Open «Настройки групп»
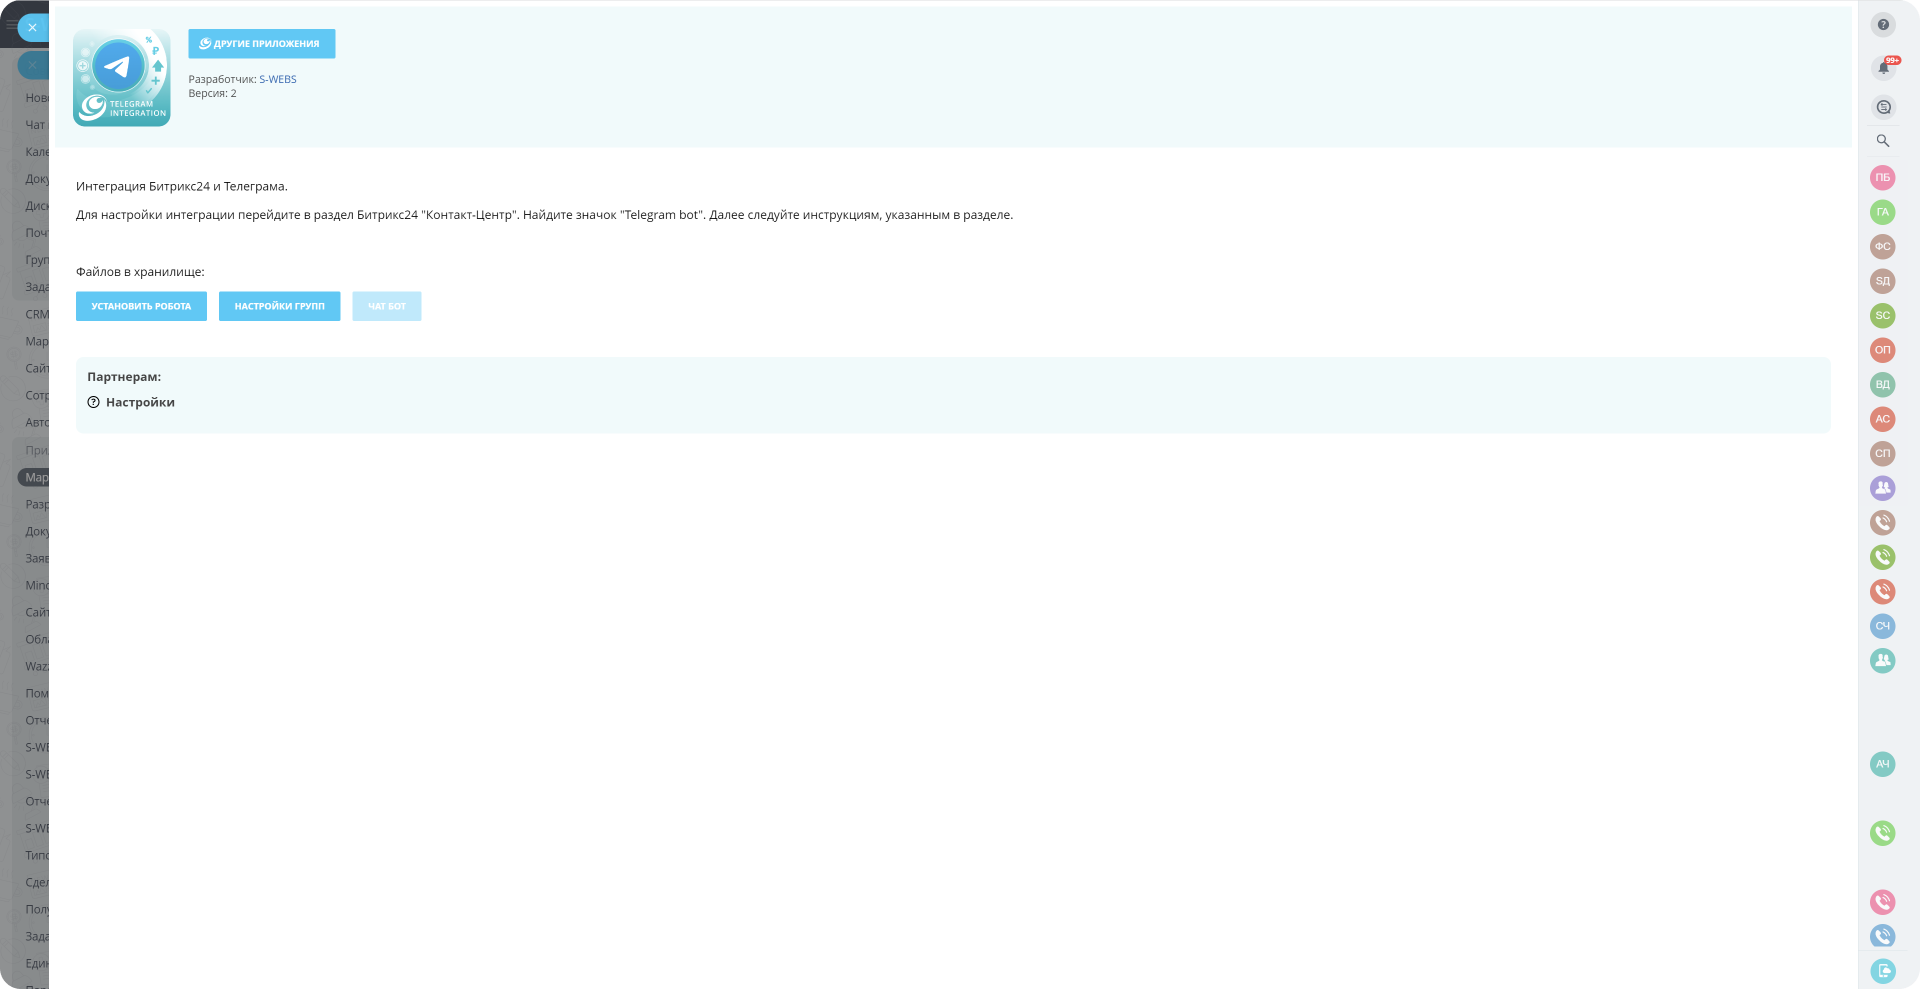Screen dimensions: 1920x989 (x=280, y=307)
